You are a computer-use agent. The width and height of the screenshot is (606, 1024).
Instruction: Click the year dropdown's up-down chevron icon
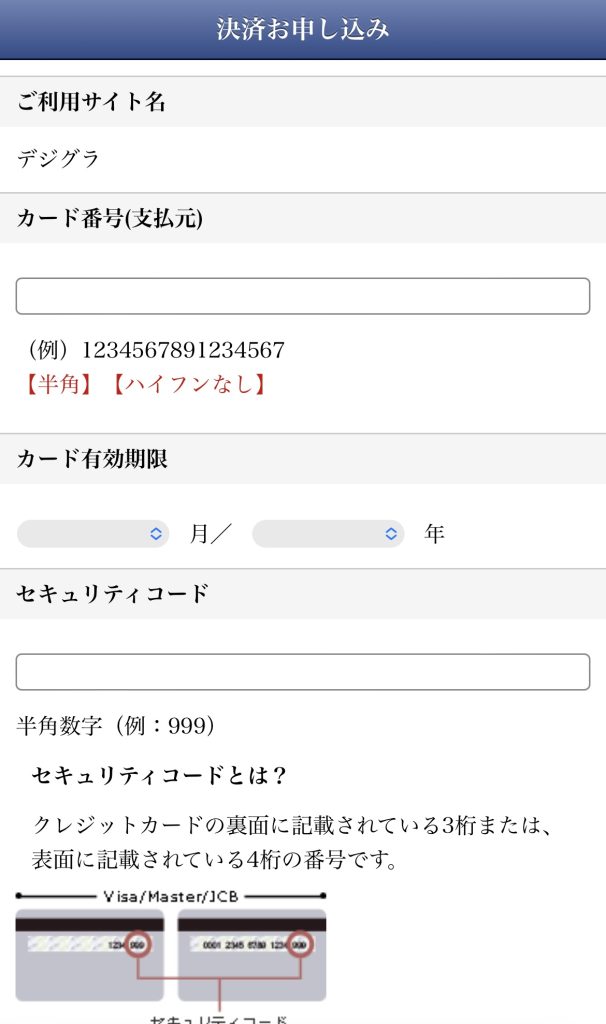pyautogui.click(x=391, y=534)
